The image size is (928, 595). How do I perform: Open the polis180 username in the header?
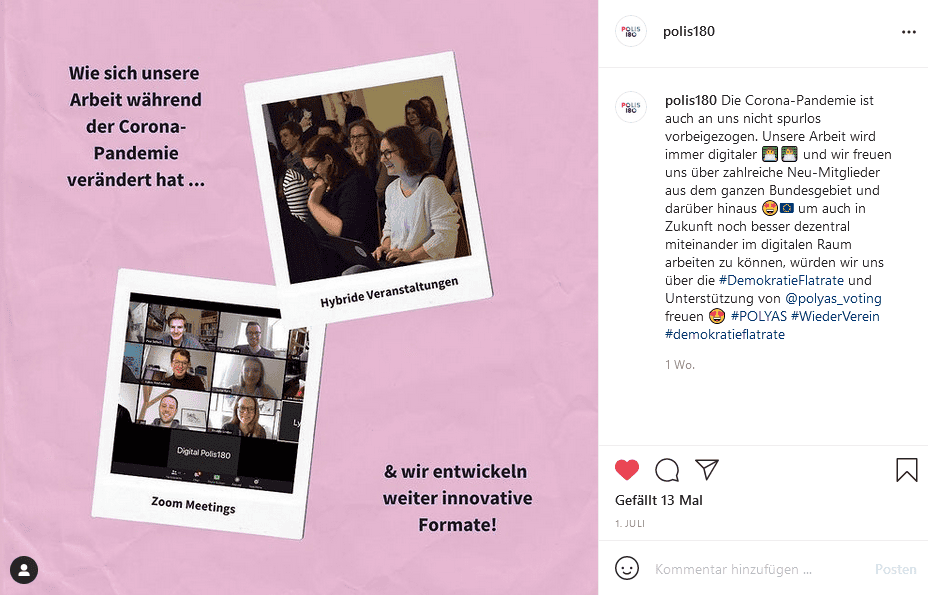pos(688,31)
